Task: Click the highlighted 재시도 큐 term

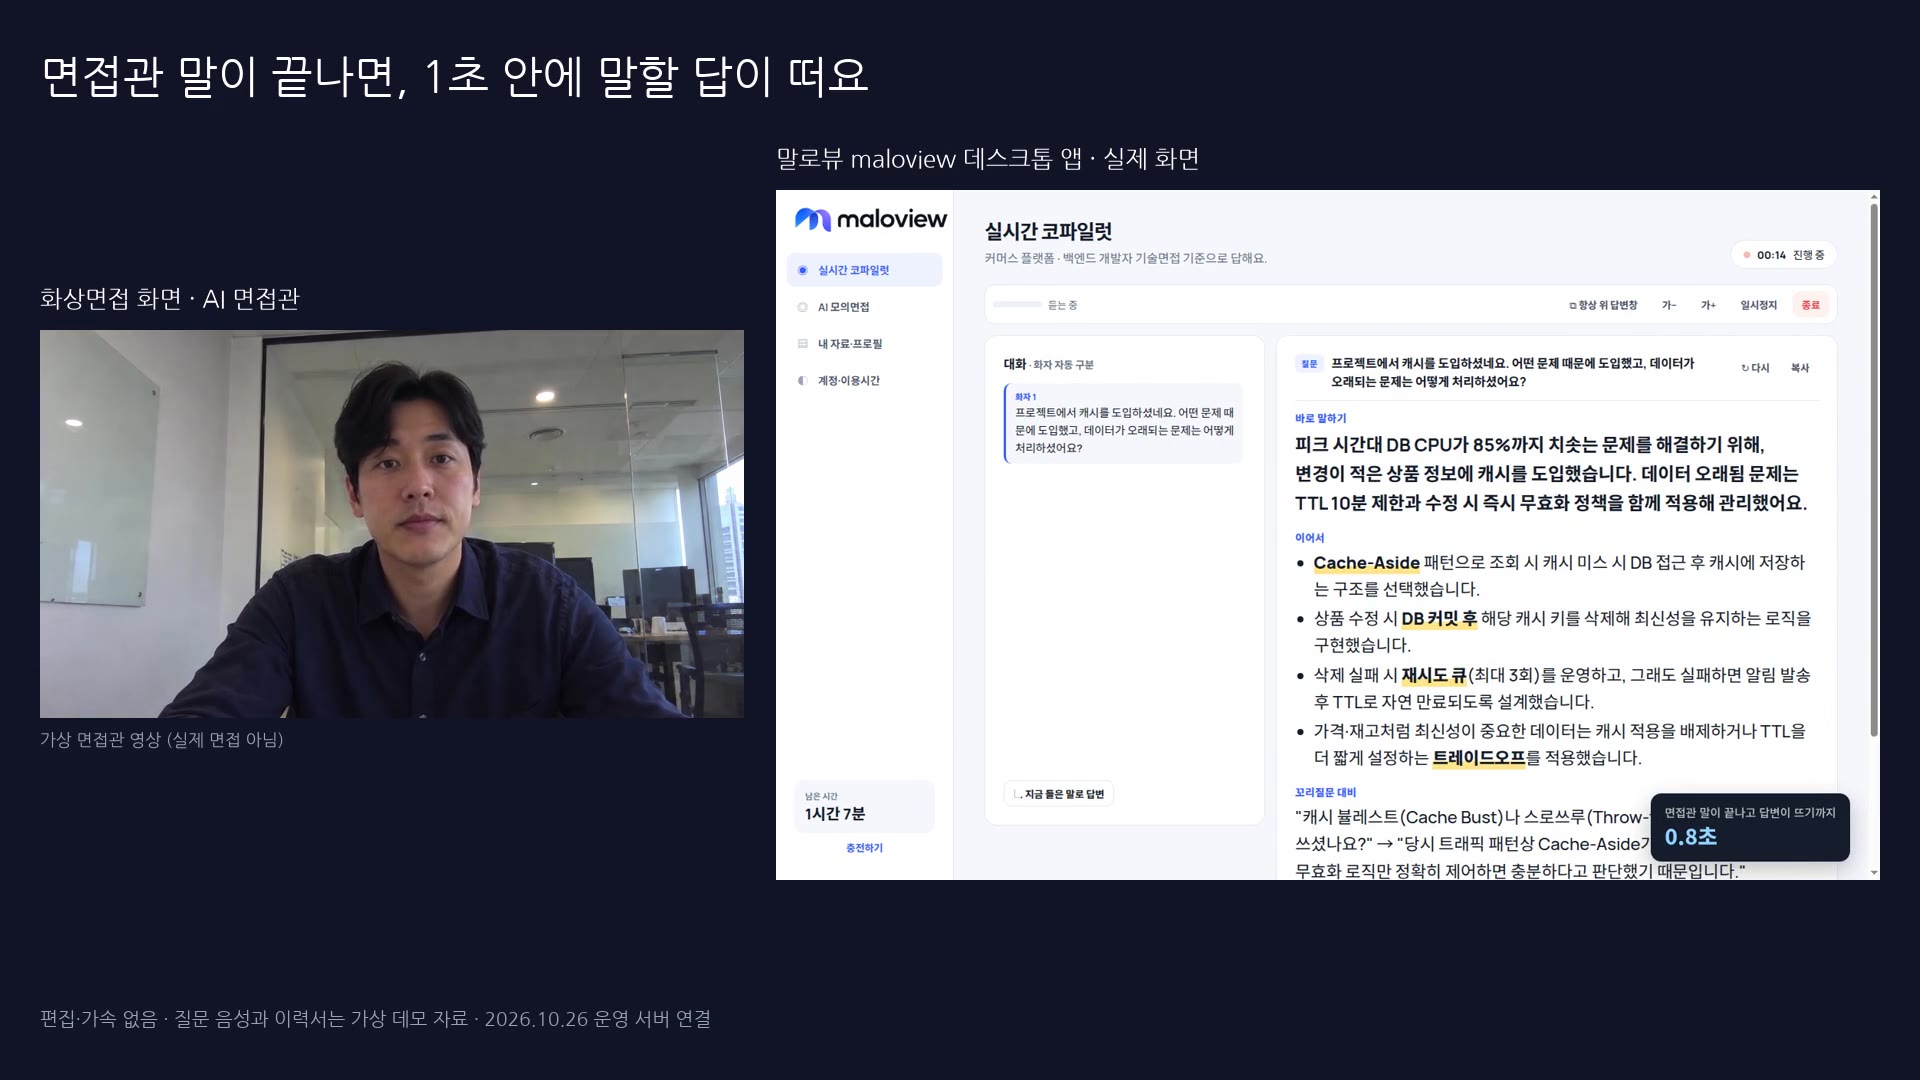Action: click(1434, 676)
